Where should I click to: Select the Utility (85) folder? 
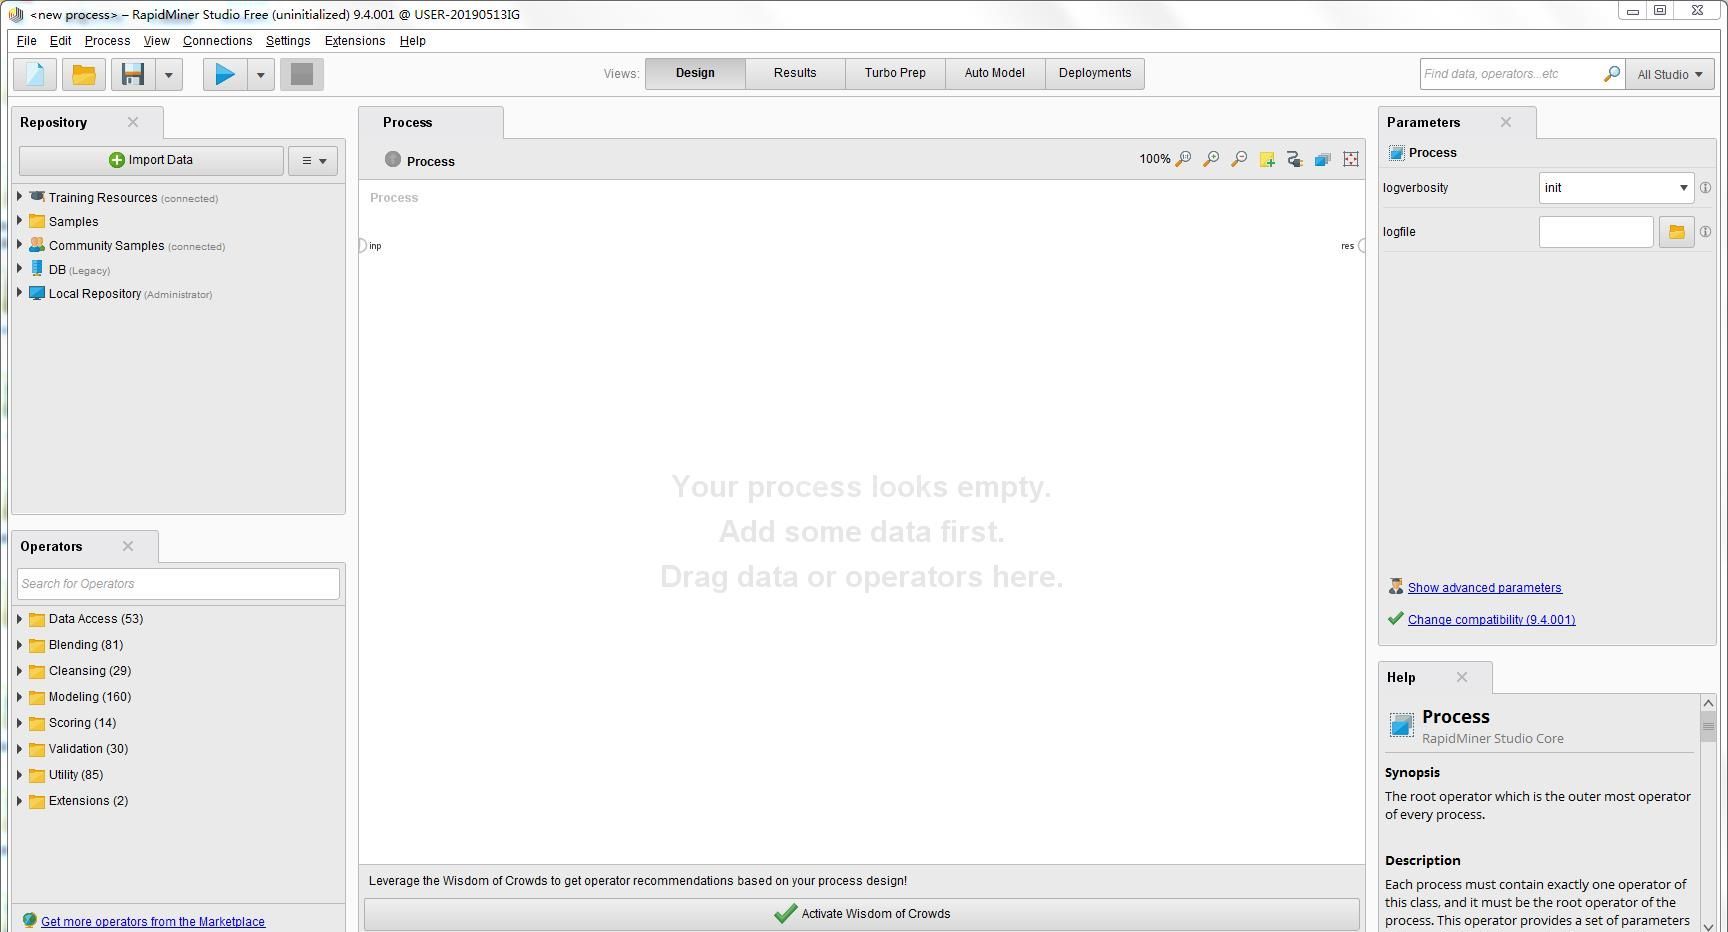click(76, 775)
